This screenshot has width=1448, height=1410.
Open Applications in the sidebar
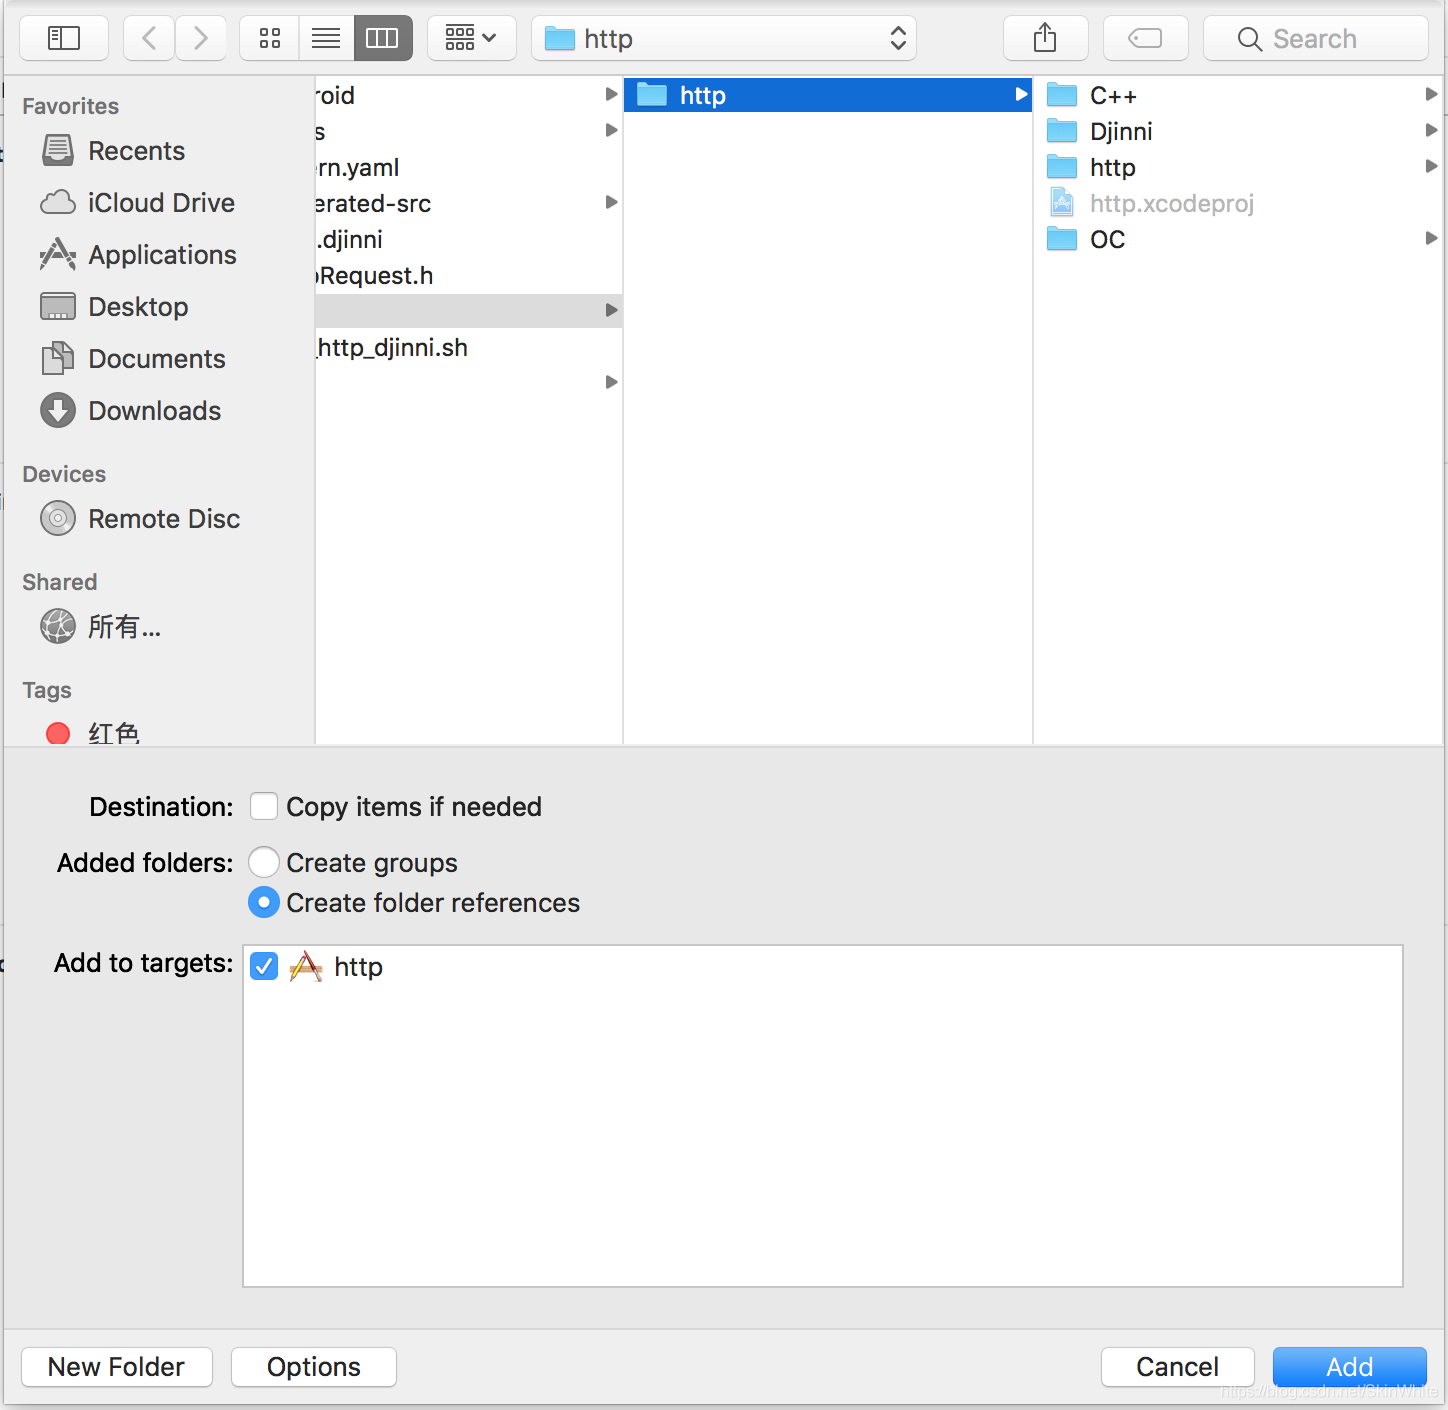click(x=139, y=255)
